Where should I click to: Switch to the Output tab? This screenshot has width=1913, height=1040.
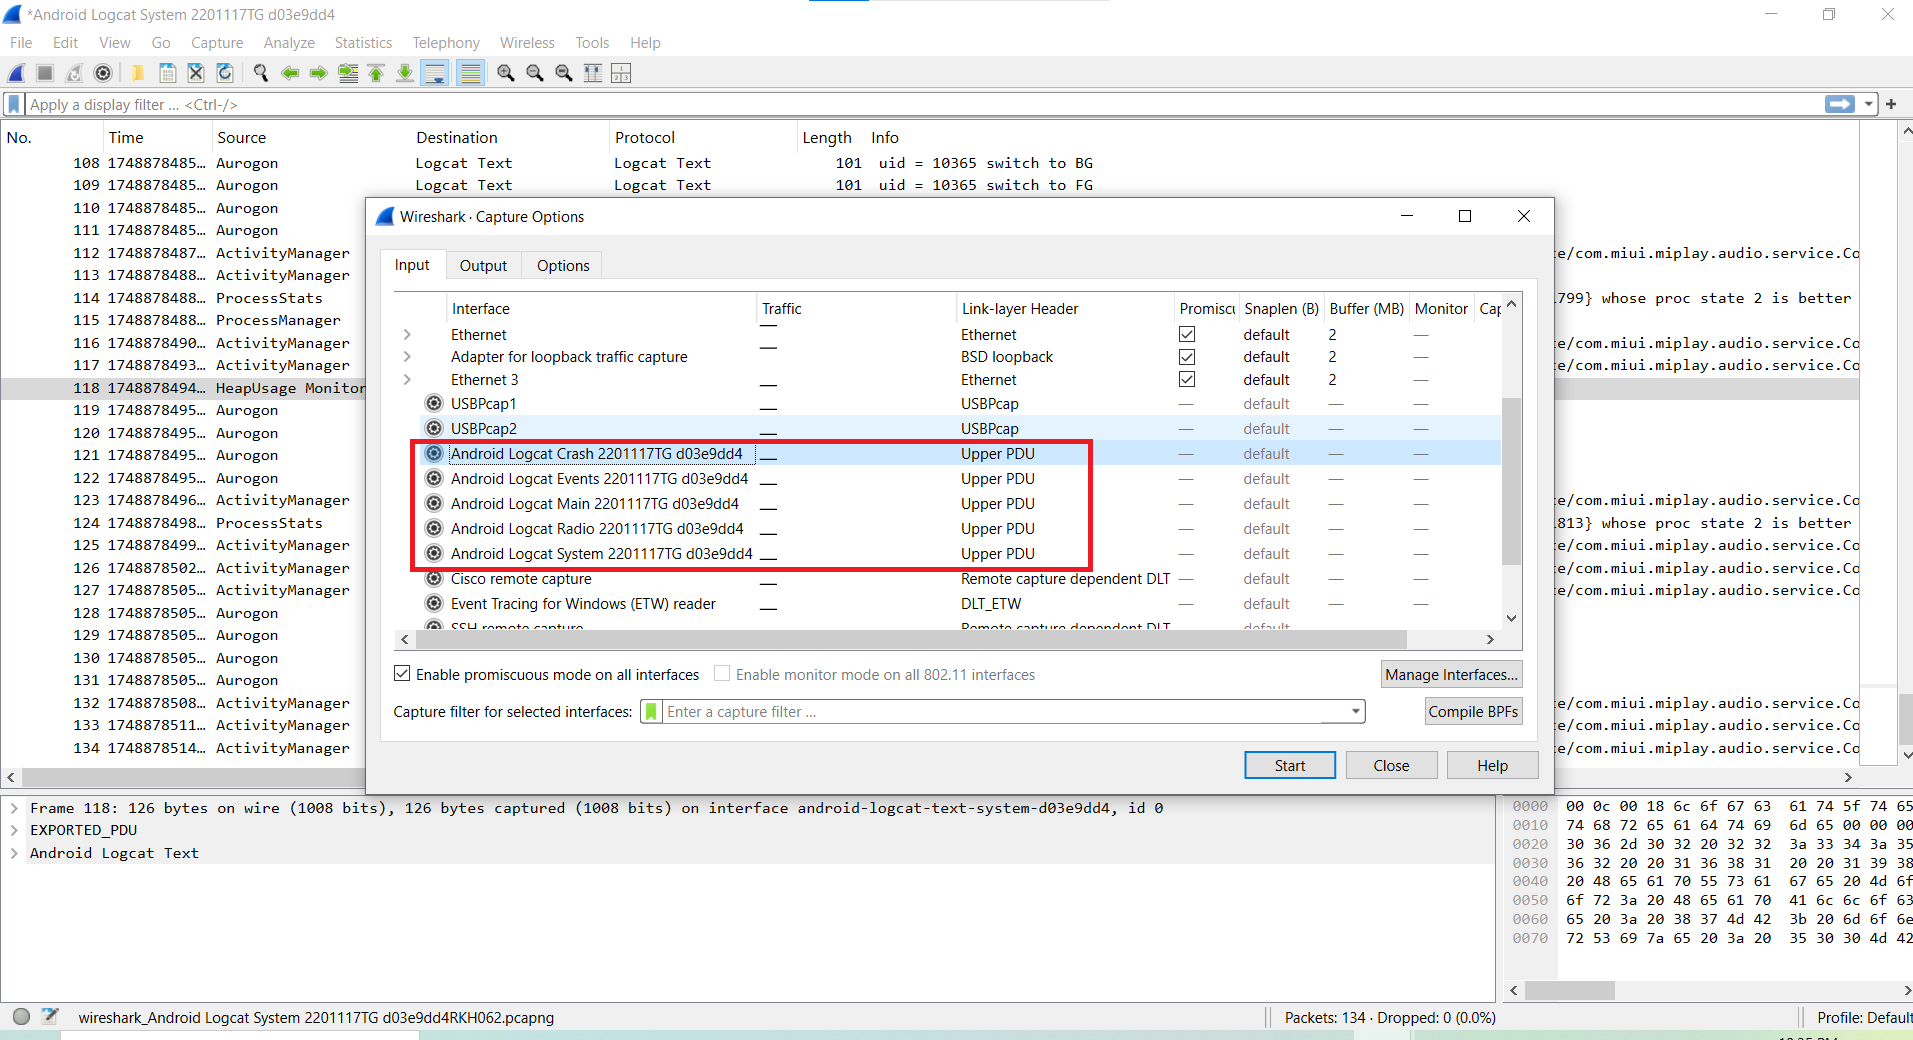[484, 265]
